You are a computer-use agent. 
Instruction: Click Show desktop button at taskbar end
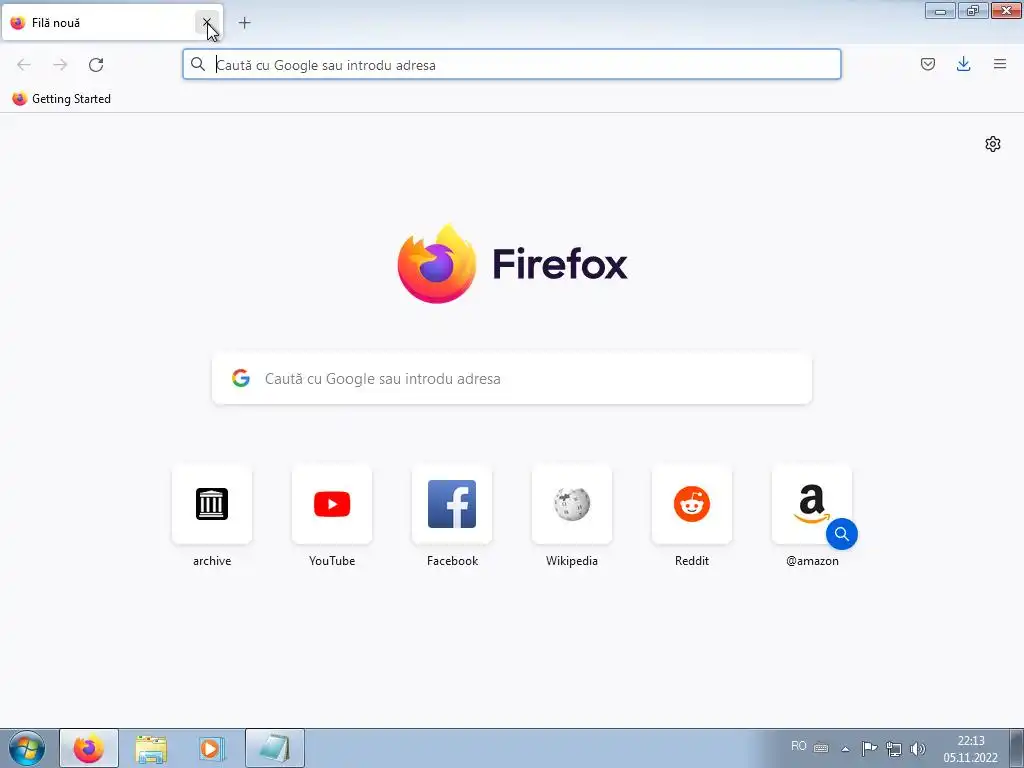1016,748
